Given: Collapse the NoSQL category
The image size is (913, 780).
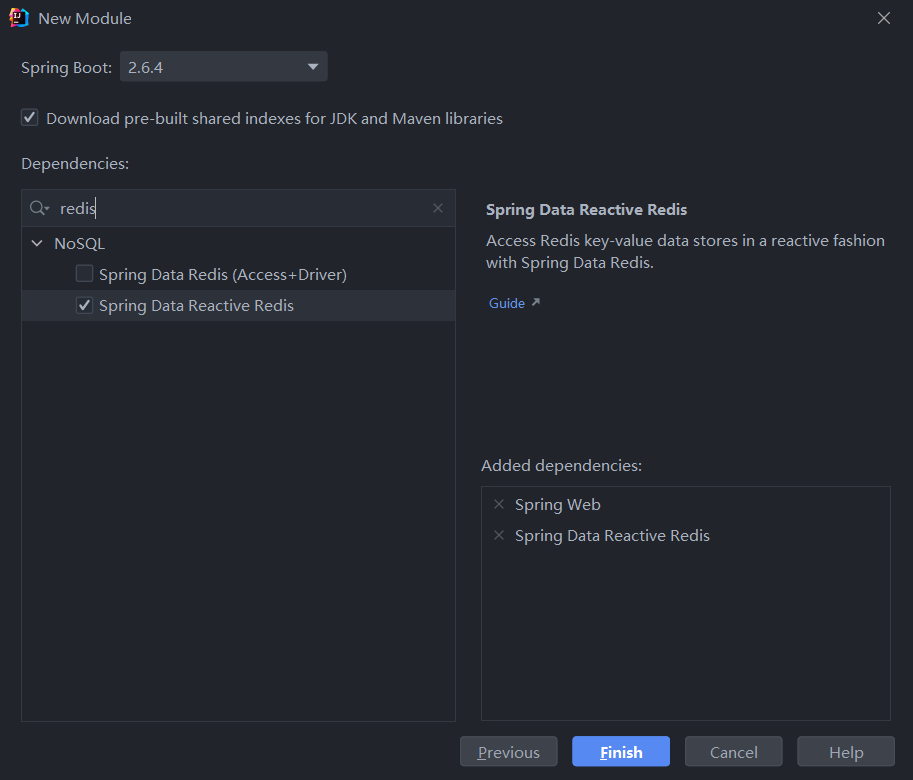Looking at the screenshot, I should (x=37, y=243).
